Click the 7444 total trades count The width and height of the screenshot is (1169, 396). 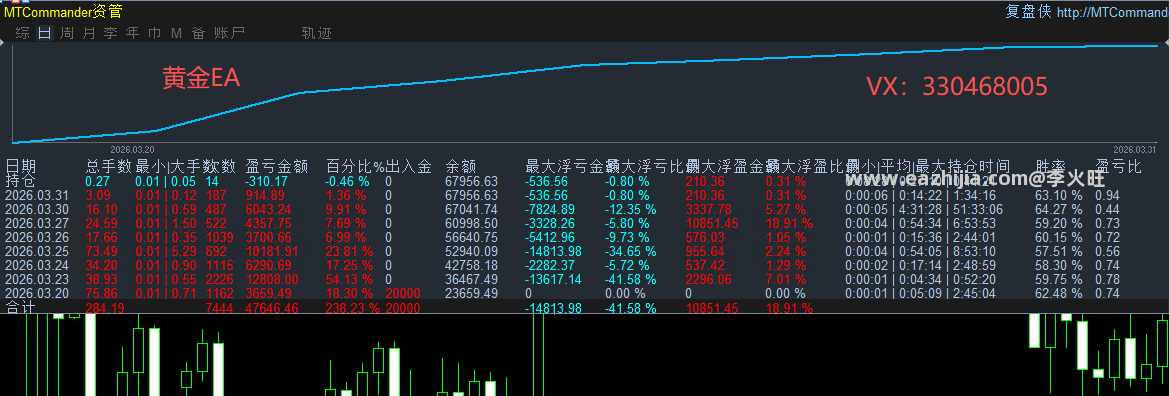219,307
